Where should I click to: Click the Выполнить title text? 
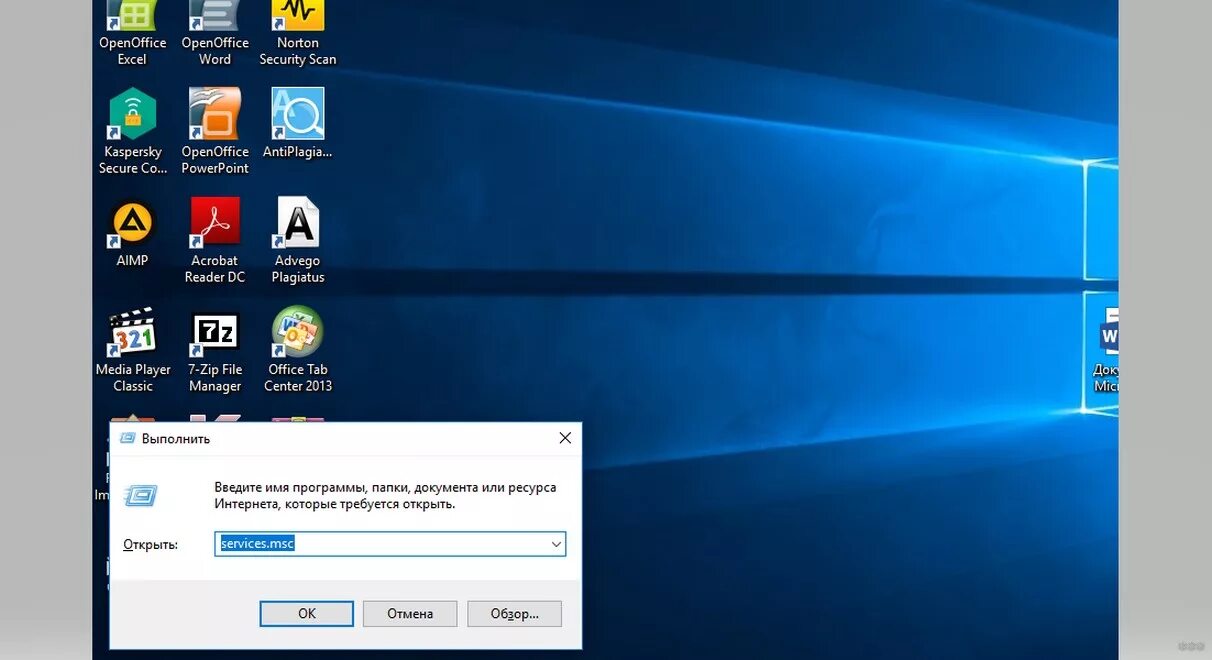[x=176, y=439]
